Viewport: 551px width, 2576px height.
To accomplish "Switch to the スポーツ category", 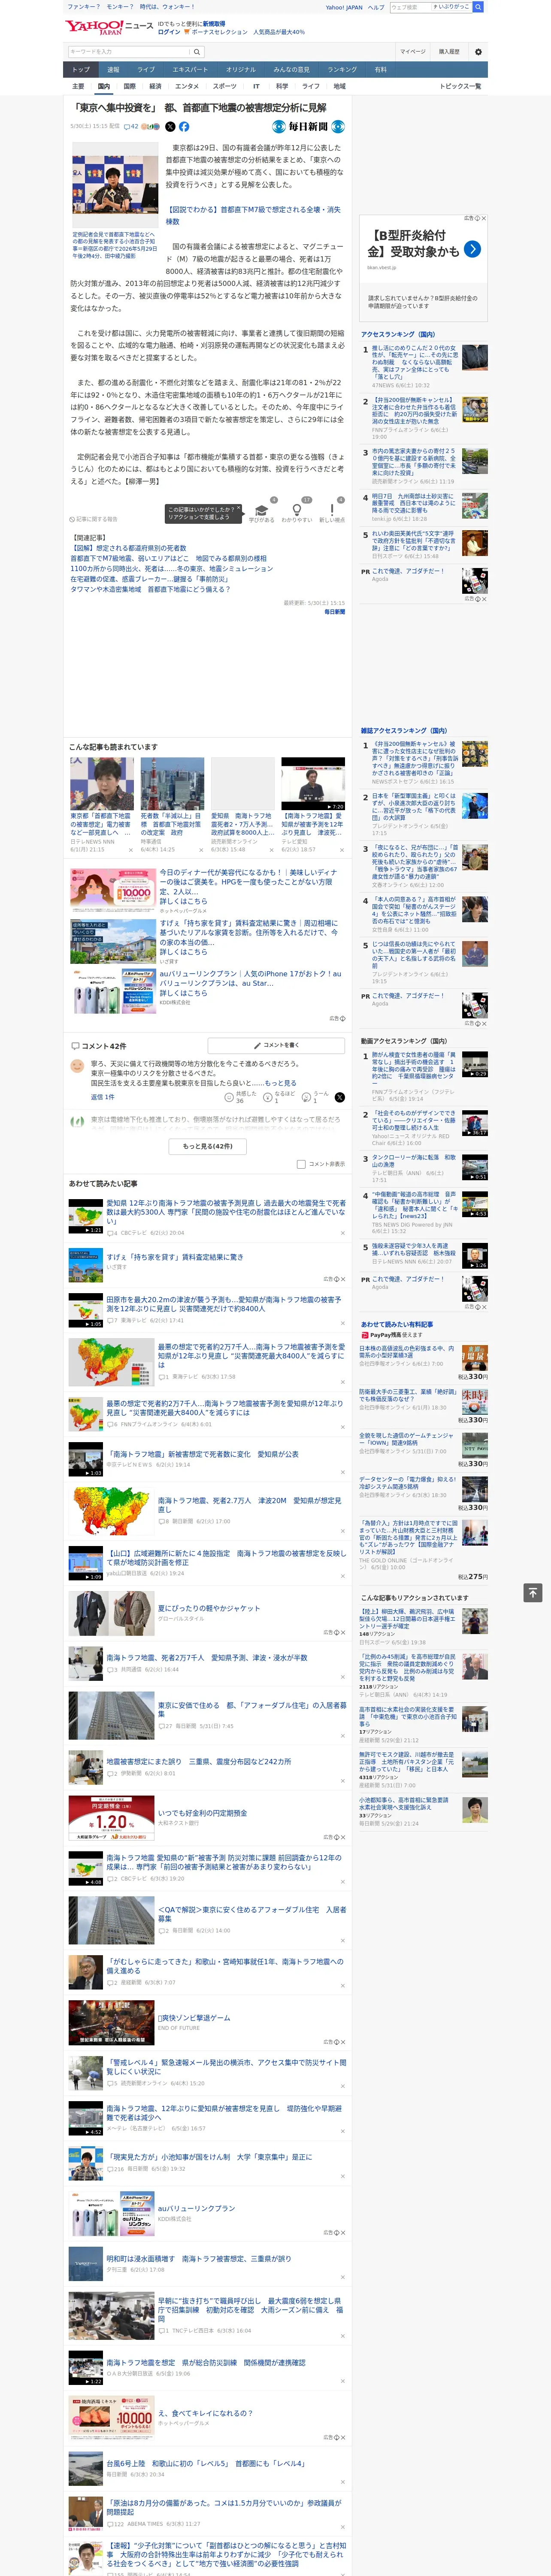I will (225, 87).
